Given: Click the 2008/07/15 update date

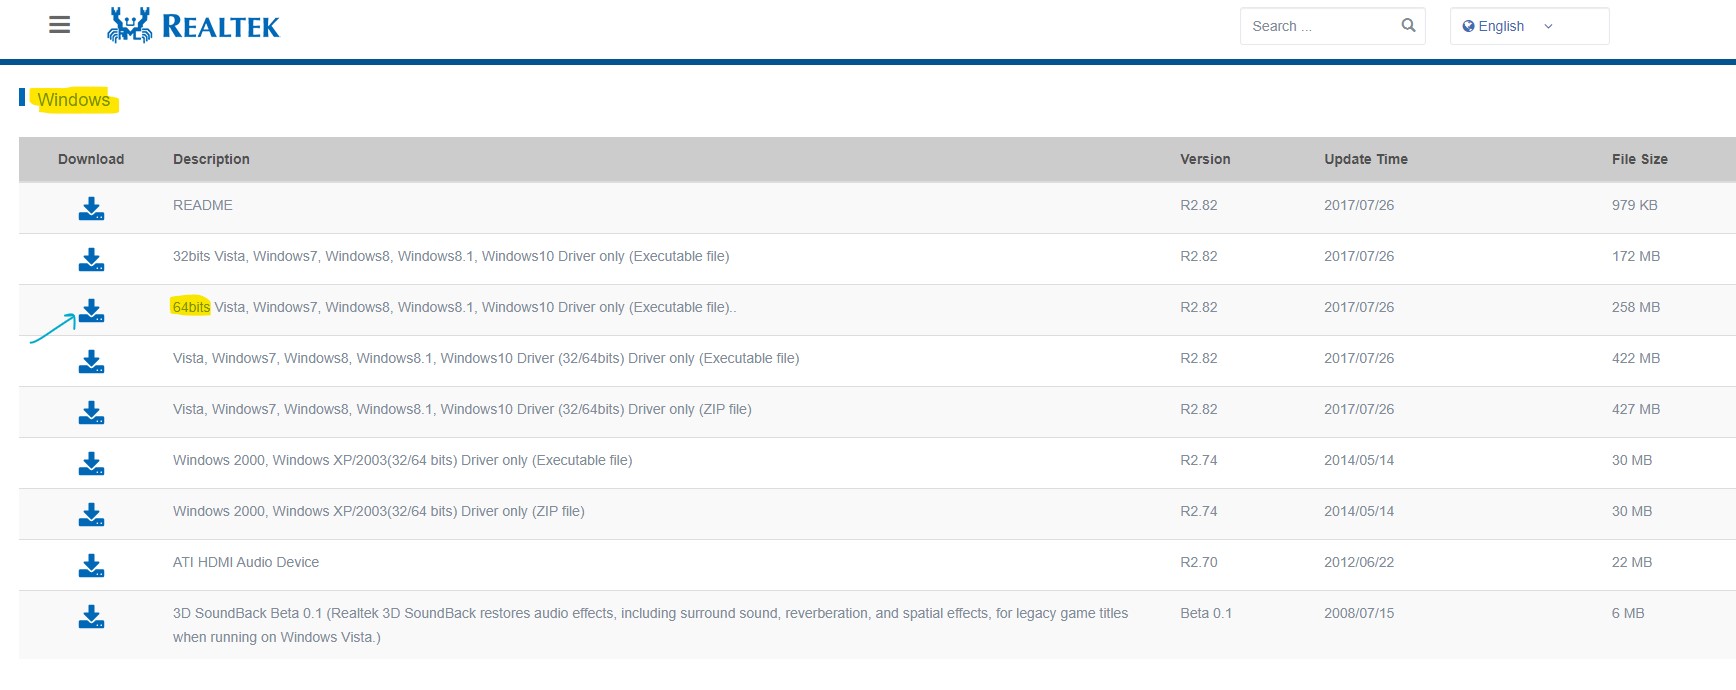Looking at the screenshot, I should (x=1359, y=613).
